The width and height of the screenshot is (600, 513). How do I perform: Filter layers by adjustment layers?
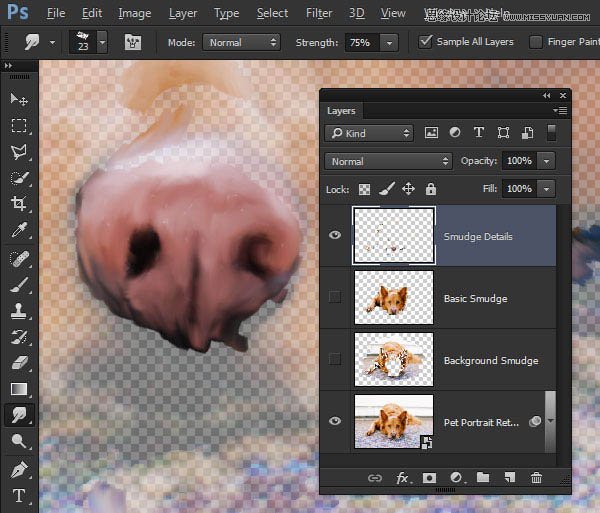pos(455,133)
